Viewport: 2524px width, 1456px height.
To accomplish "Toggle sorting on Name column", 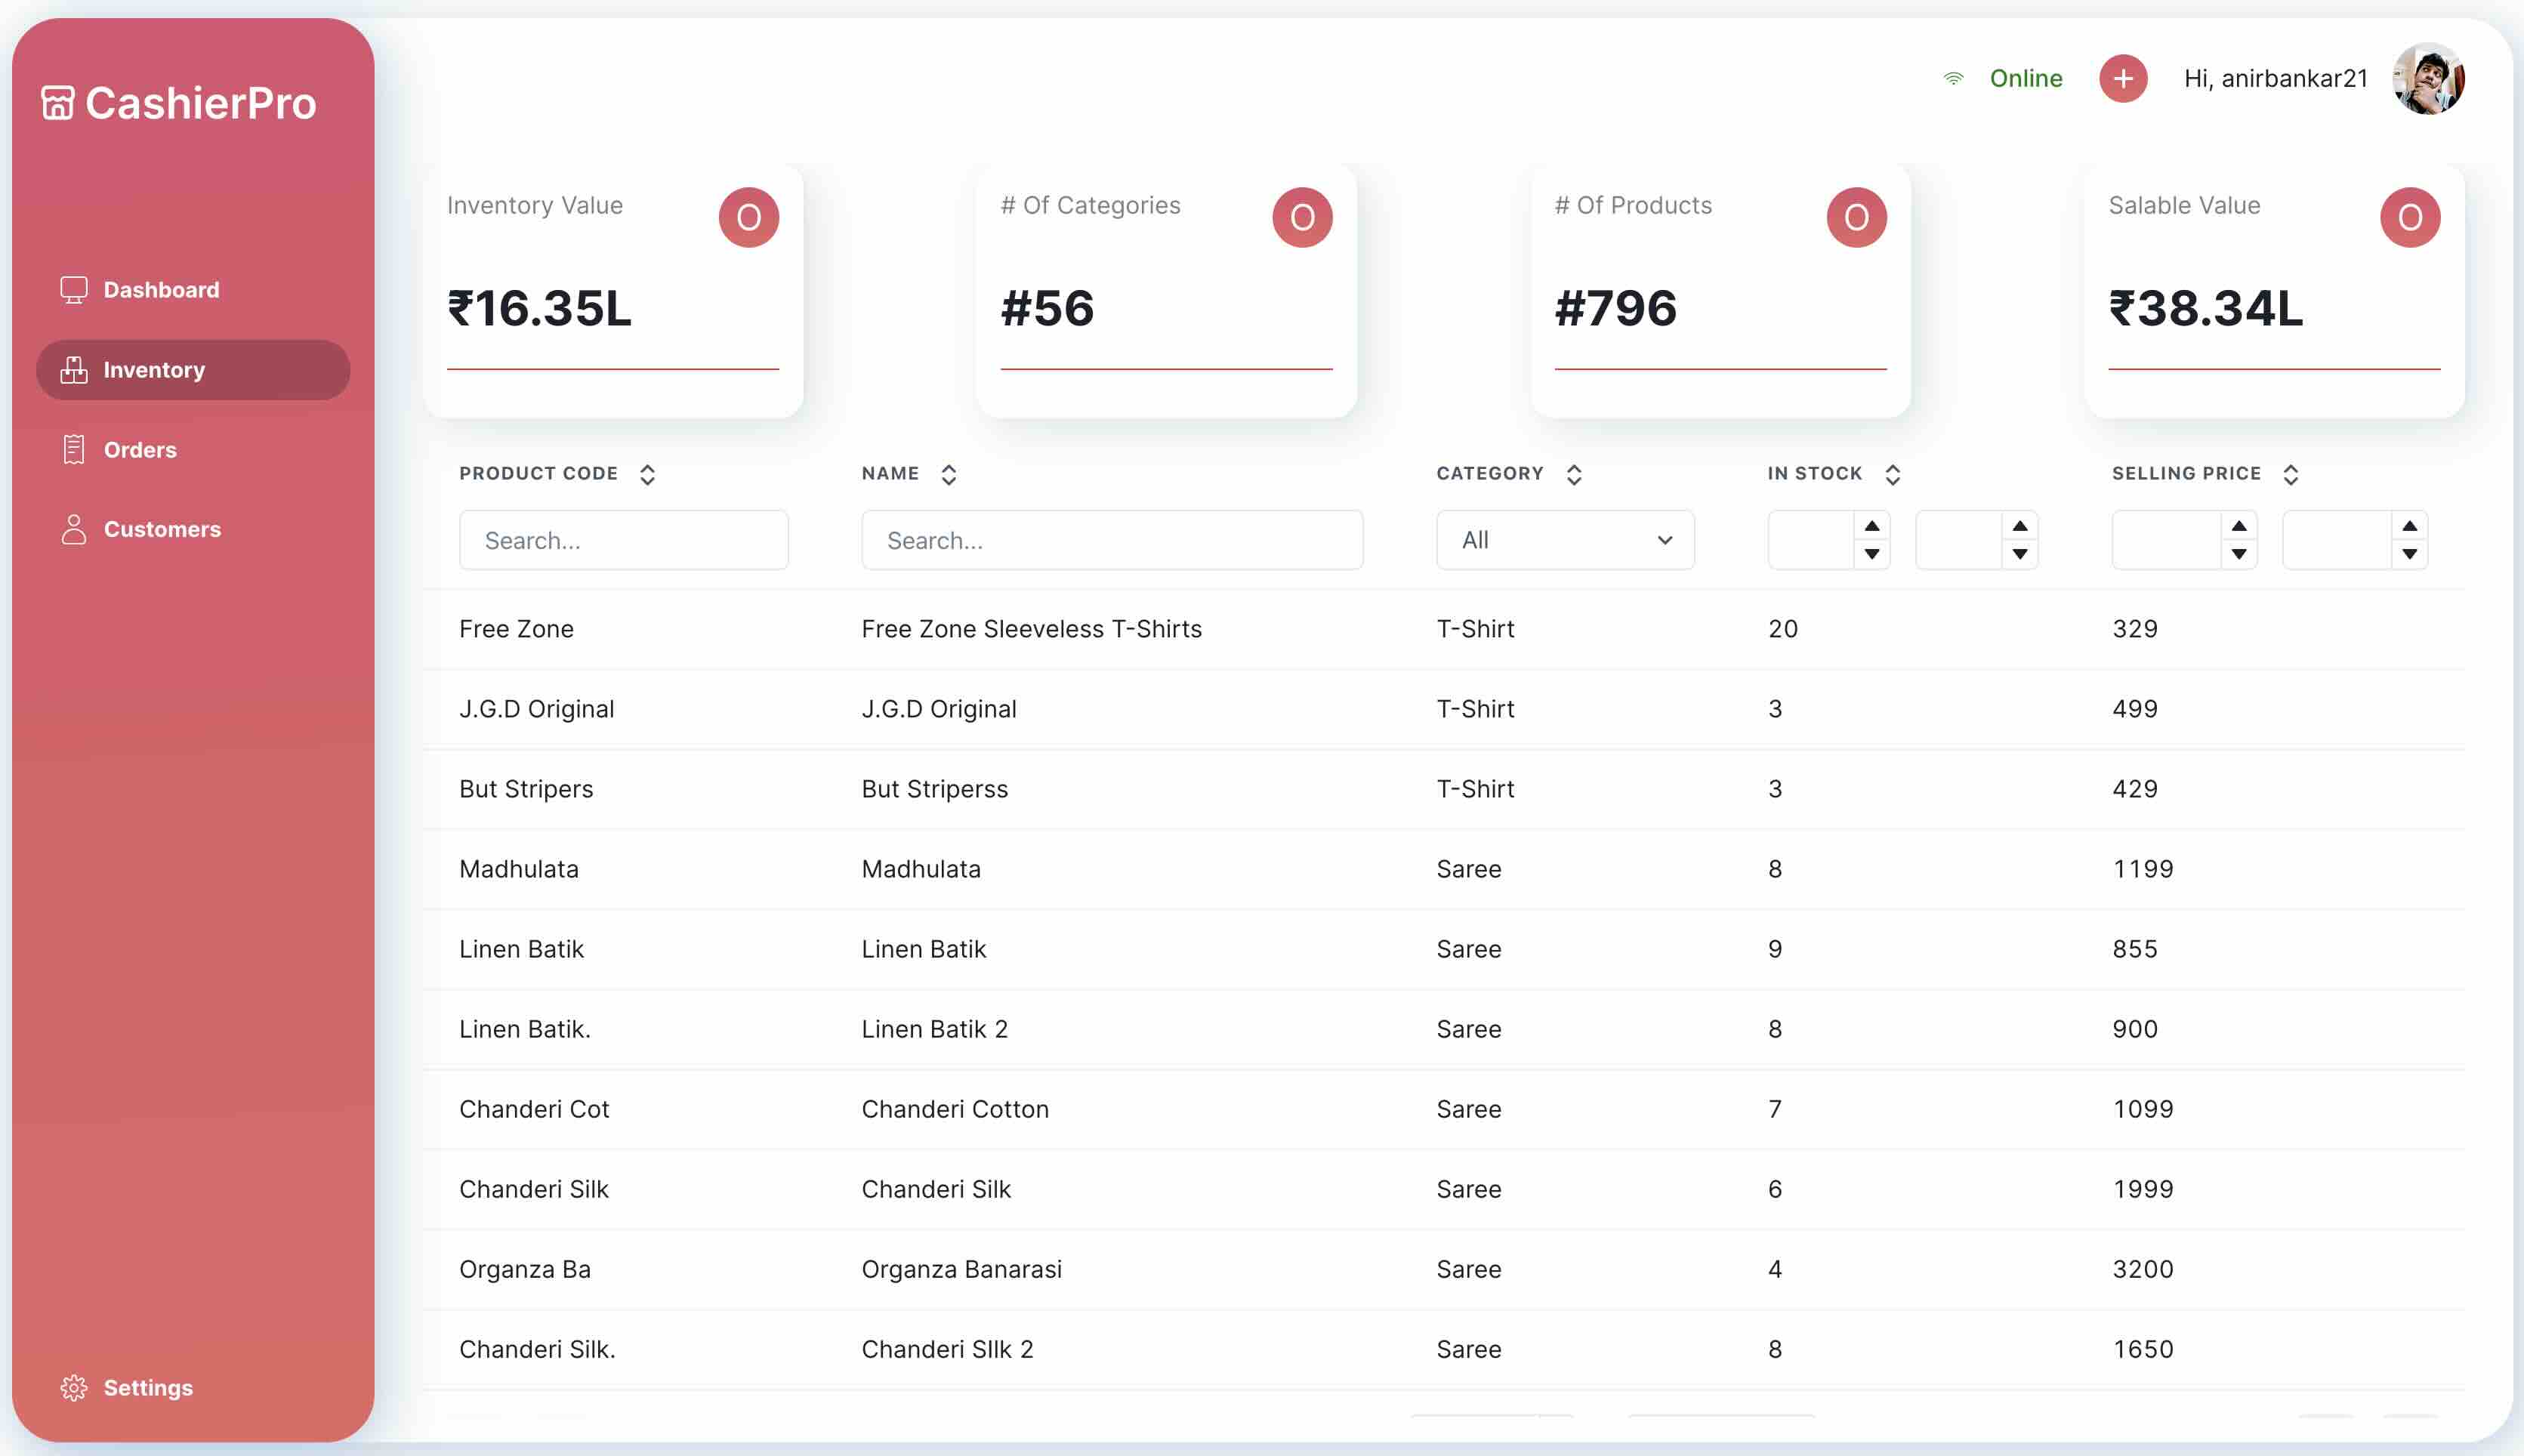I will click(x=948, y=474).
